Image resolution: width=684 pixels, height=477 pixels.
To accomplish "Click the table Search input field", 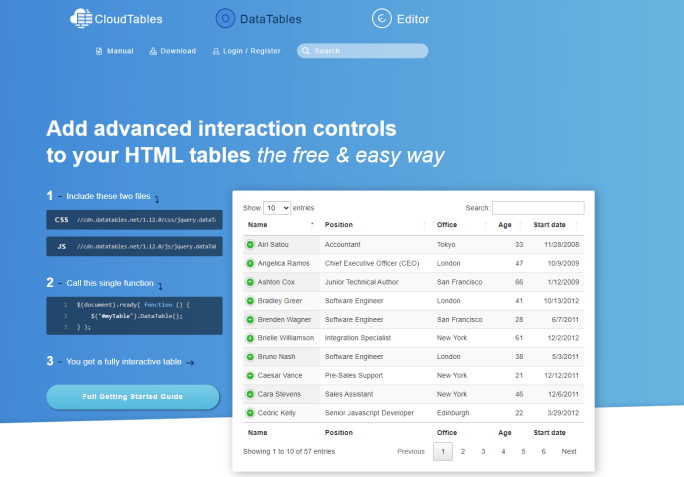I will [x=538, y=208].
